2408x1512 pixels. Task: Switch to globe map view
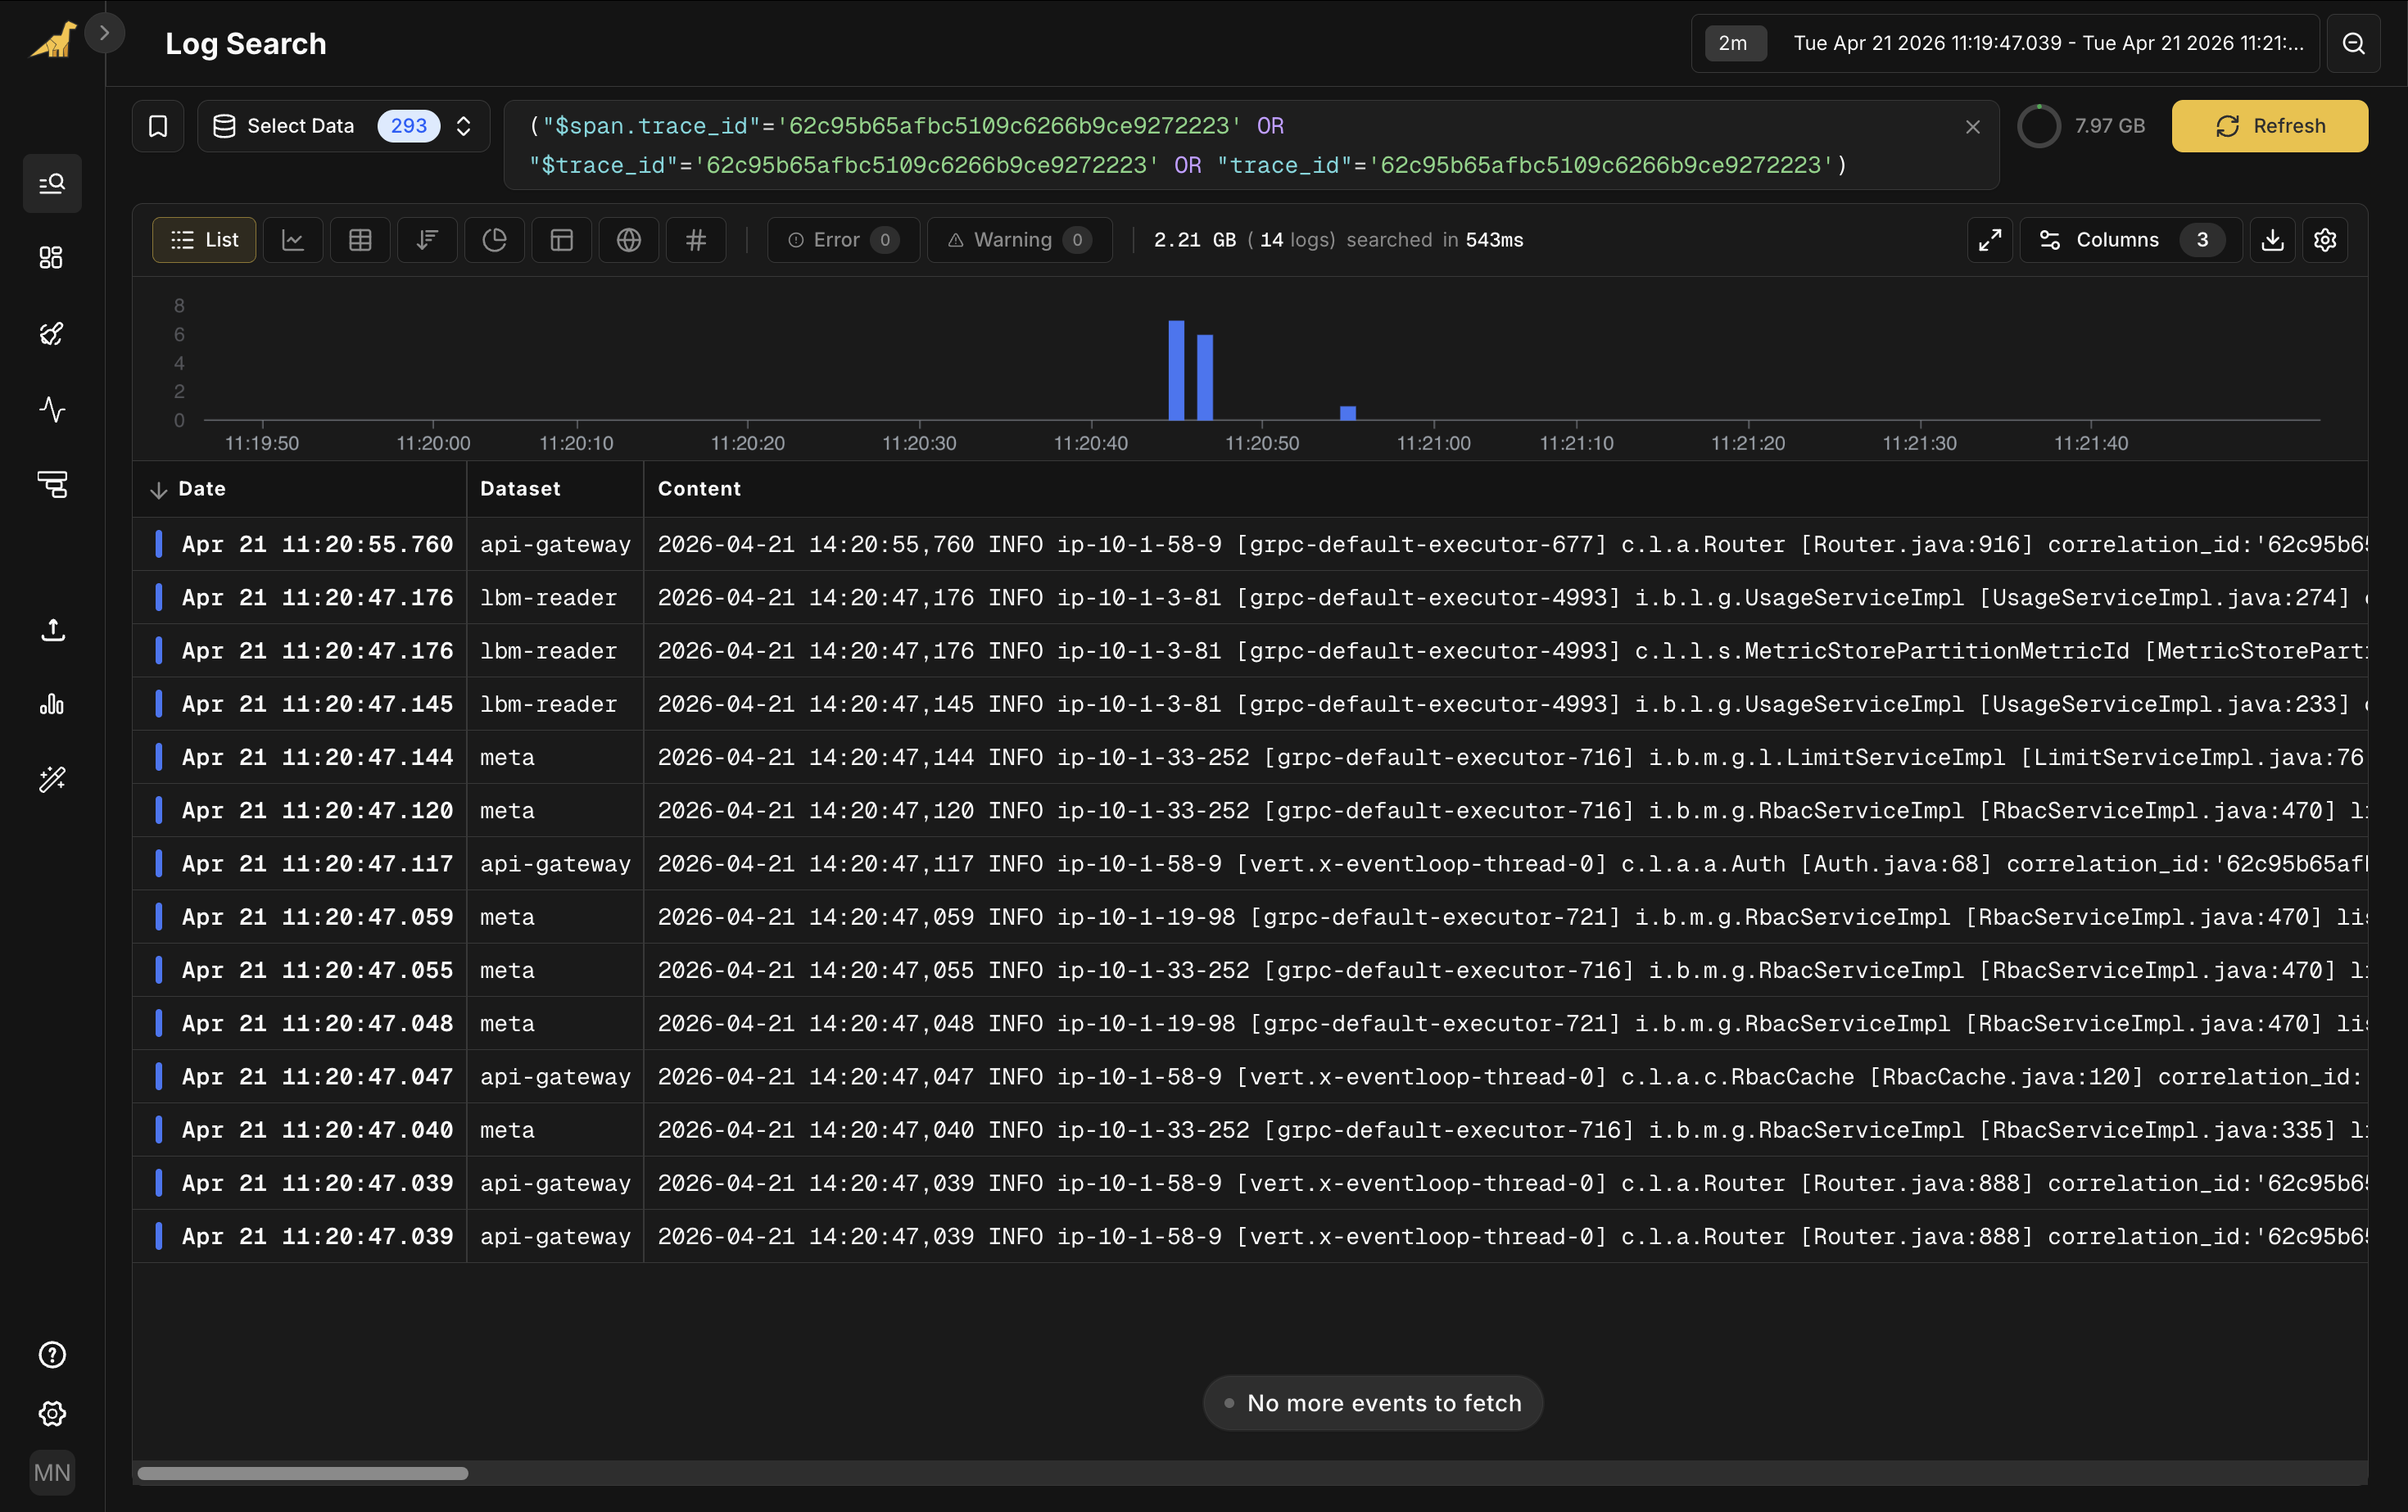[628, 240]
